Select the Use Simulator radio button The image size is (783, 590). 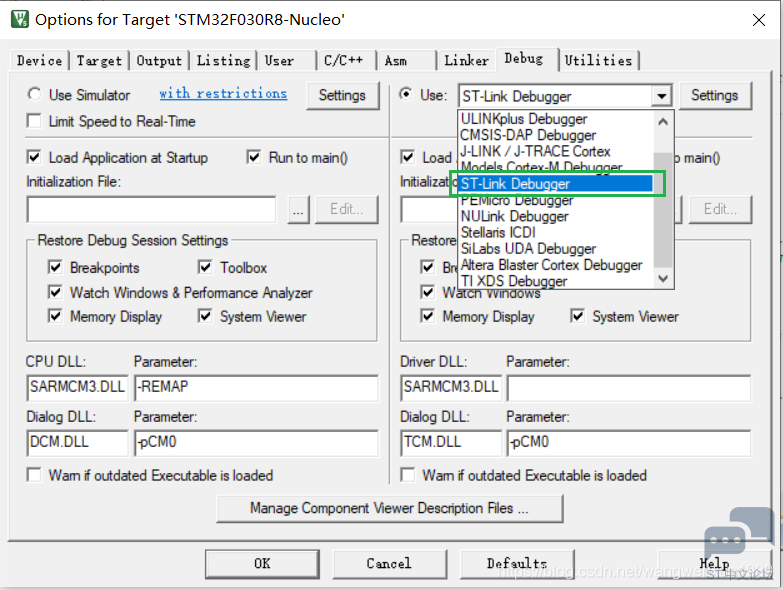[34, 94]
